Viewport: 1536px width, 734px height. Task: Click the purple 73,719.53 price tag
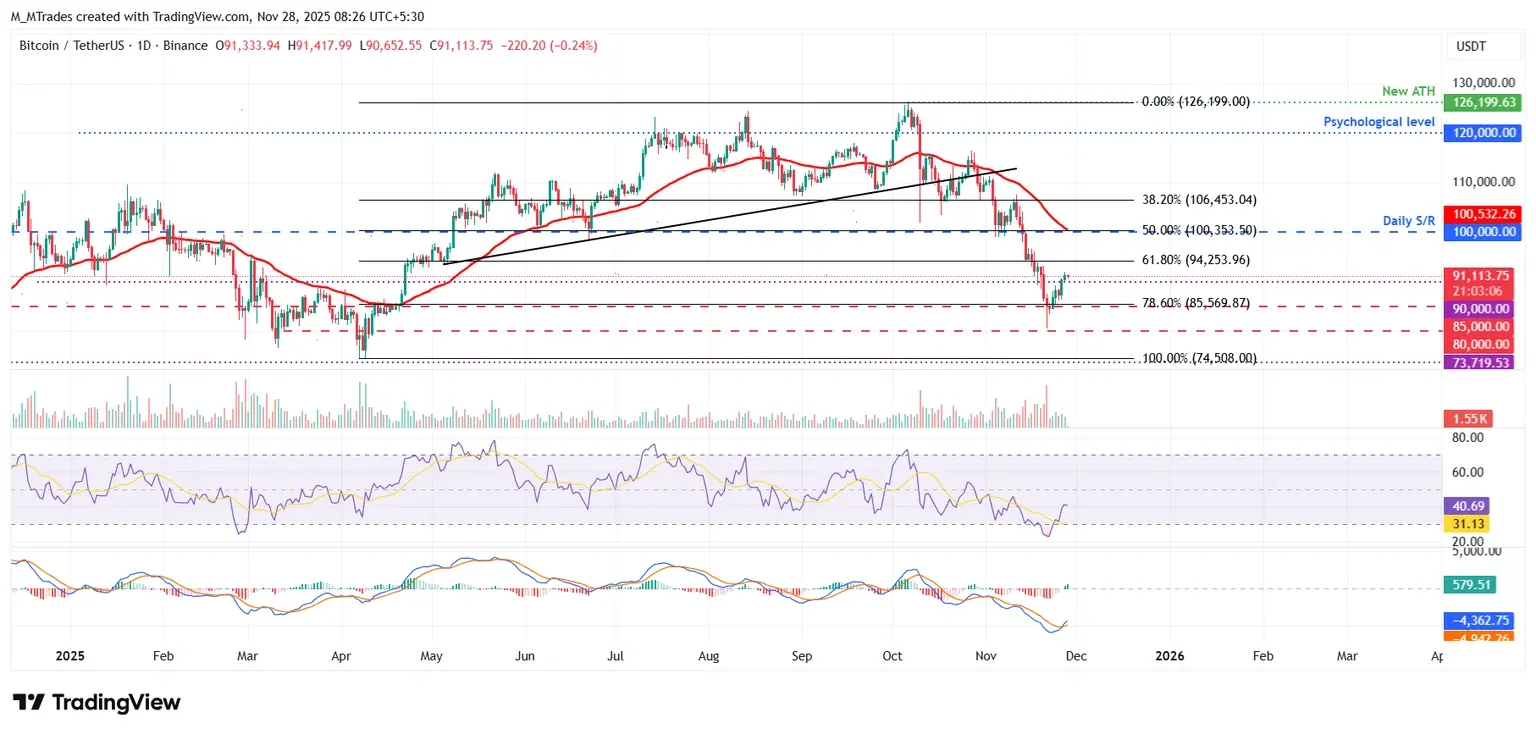click(1482, 362)
